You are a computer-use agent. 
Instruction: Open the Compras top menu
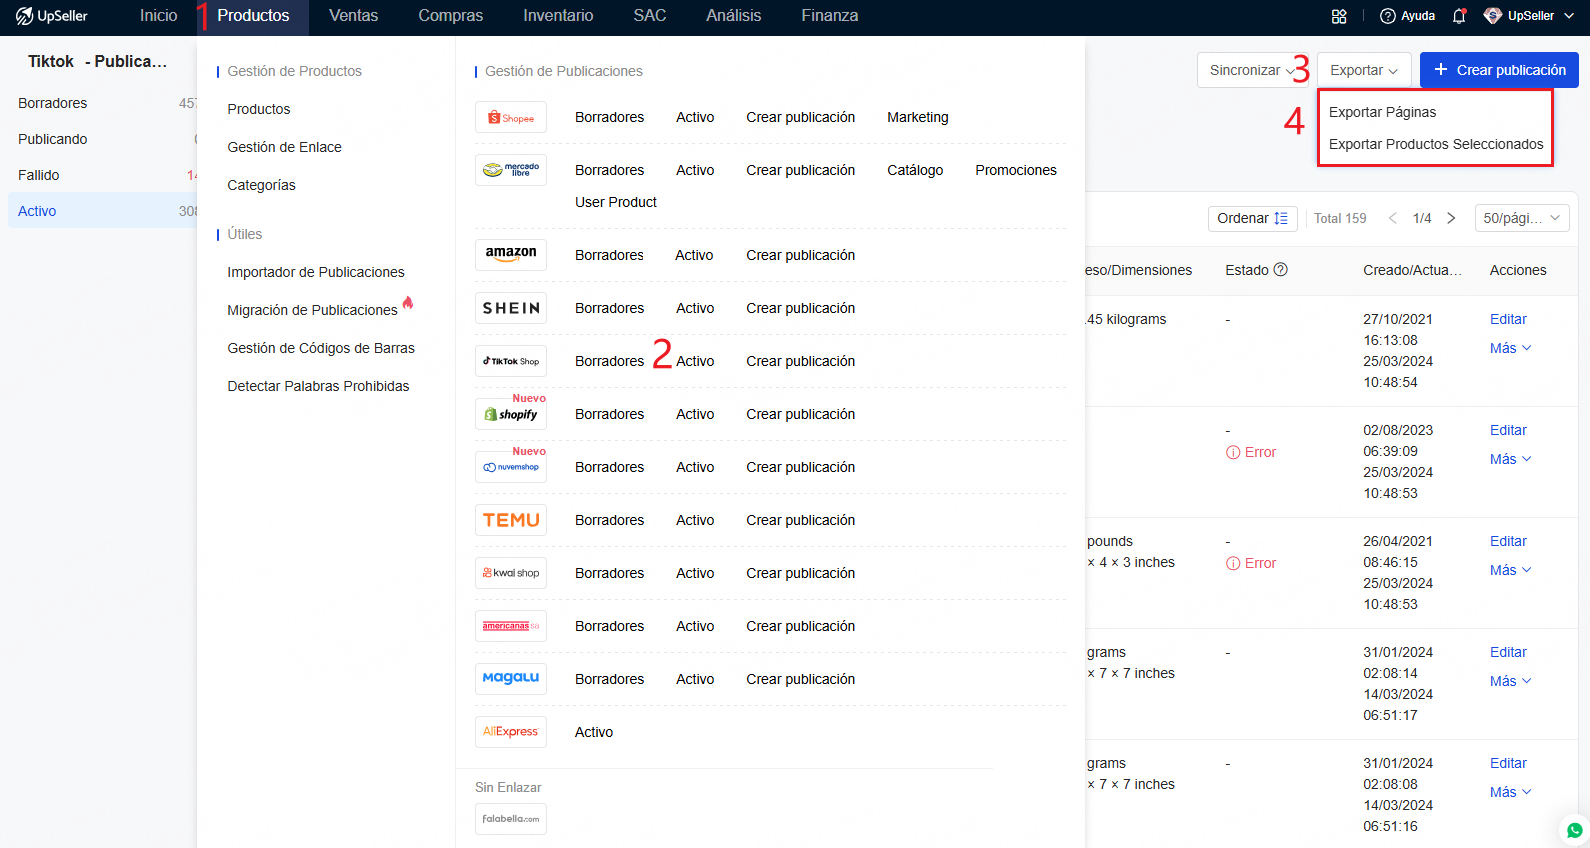[451, 16]
